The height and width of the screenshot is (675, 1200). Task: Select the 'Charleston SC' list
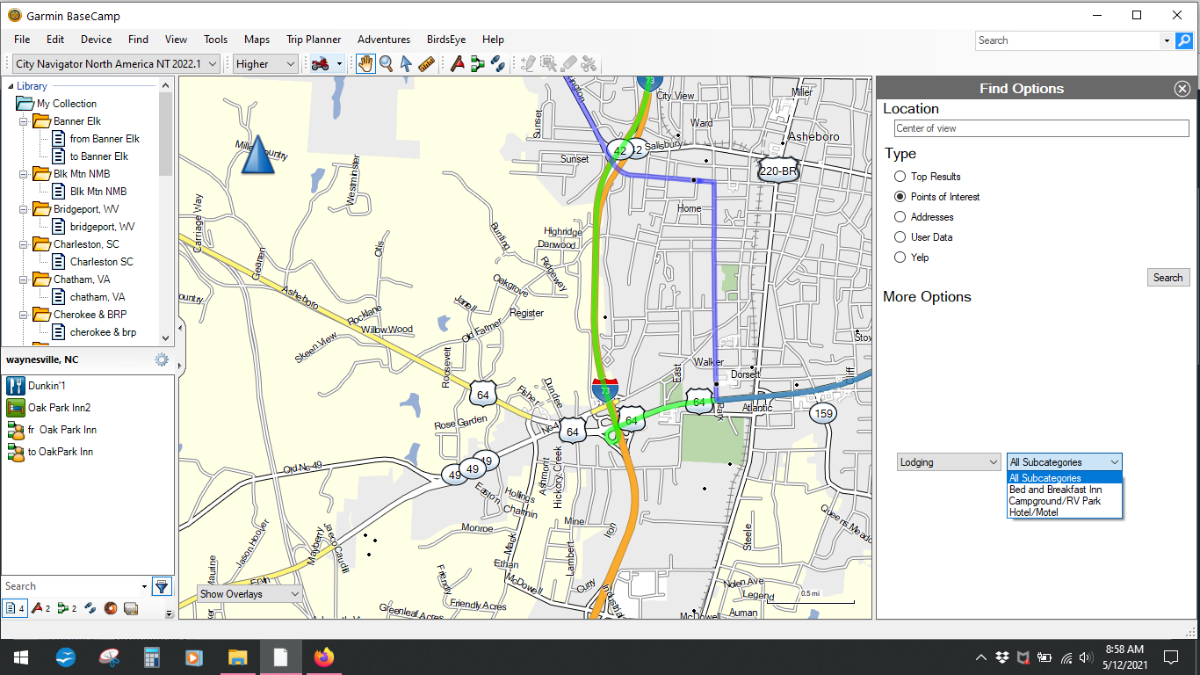pyautogui.click(x=91, y=262)
